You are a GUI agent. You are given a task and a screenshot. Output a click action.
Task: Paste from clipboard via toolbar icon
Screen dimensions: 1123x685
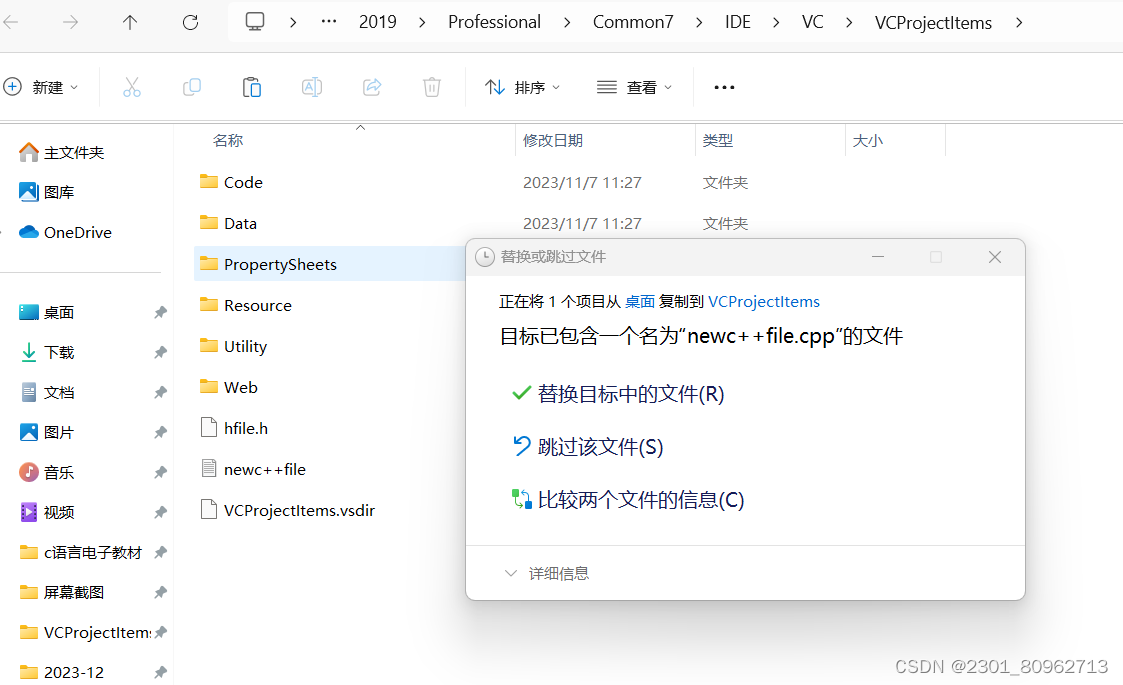point(251,87)
